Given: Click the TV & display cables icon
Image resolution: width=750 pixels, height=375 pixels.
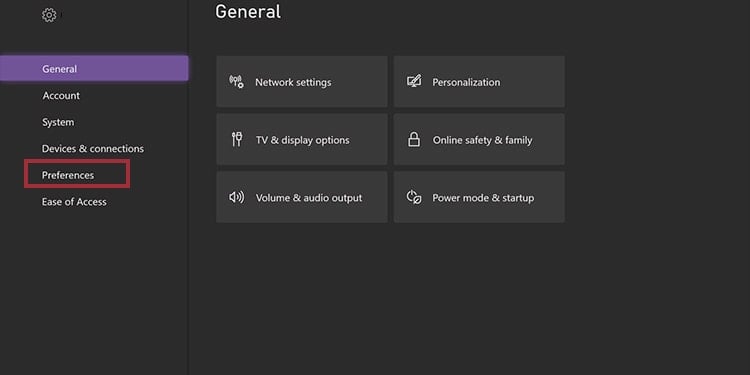Looking at the screenshot, I should (237, 140).
